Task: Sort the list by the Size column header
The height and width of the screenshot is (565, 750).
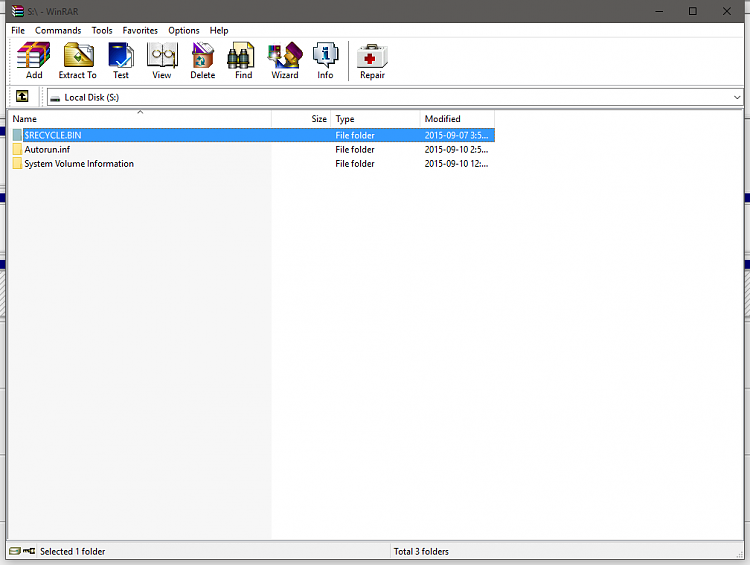Action: coord(301,119)
